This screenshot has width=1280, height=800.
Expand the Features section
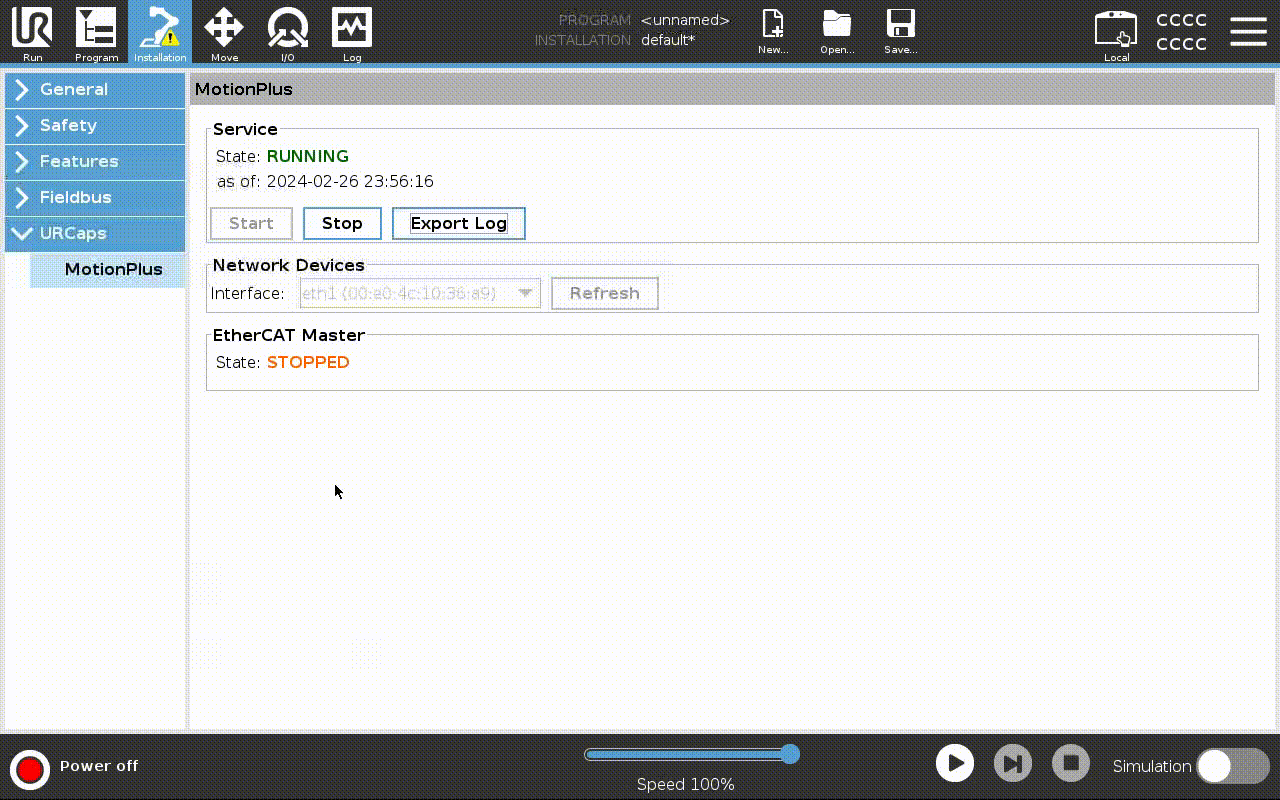[x=95, y=162]
